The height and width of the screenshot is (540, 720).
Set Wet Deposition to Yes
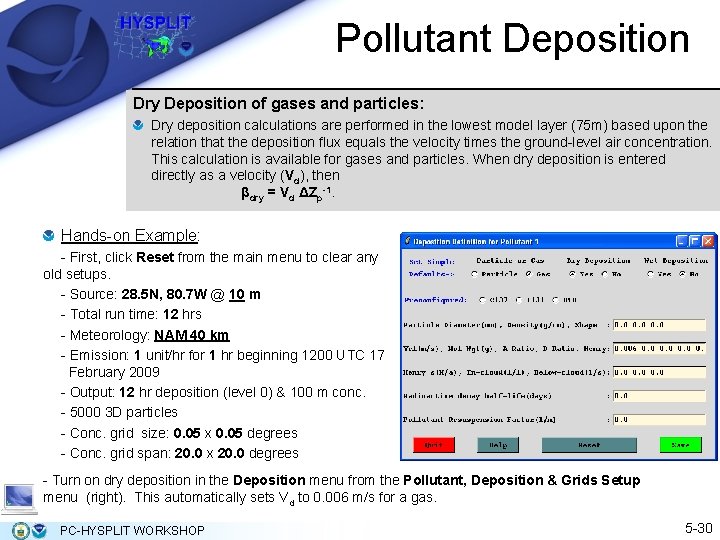point(650,274)
